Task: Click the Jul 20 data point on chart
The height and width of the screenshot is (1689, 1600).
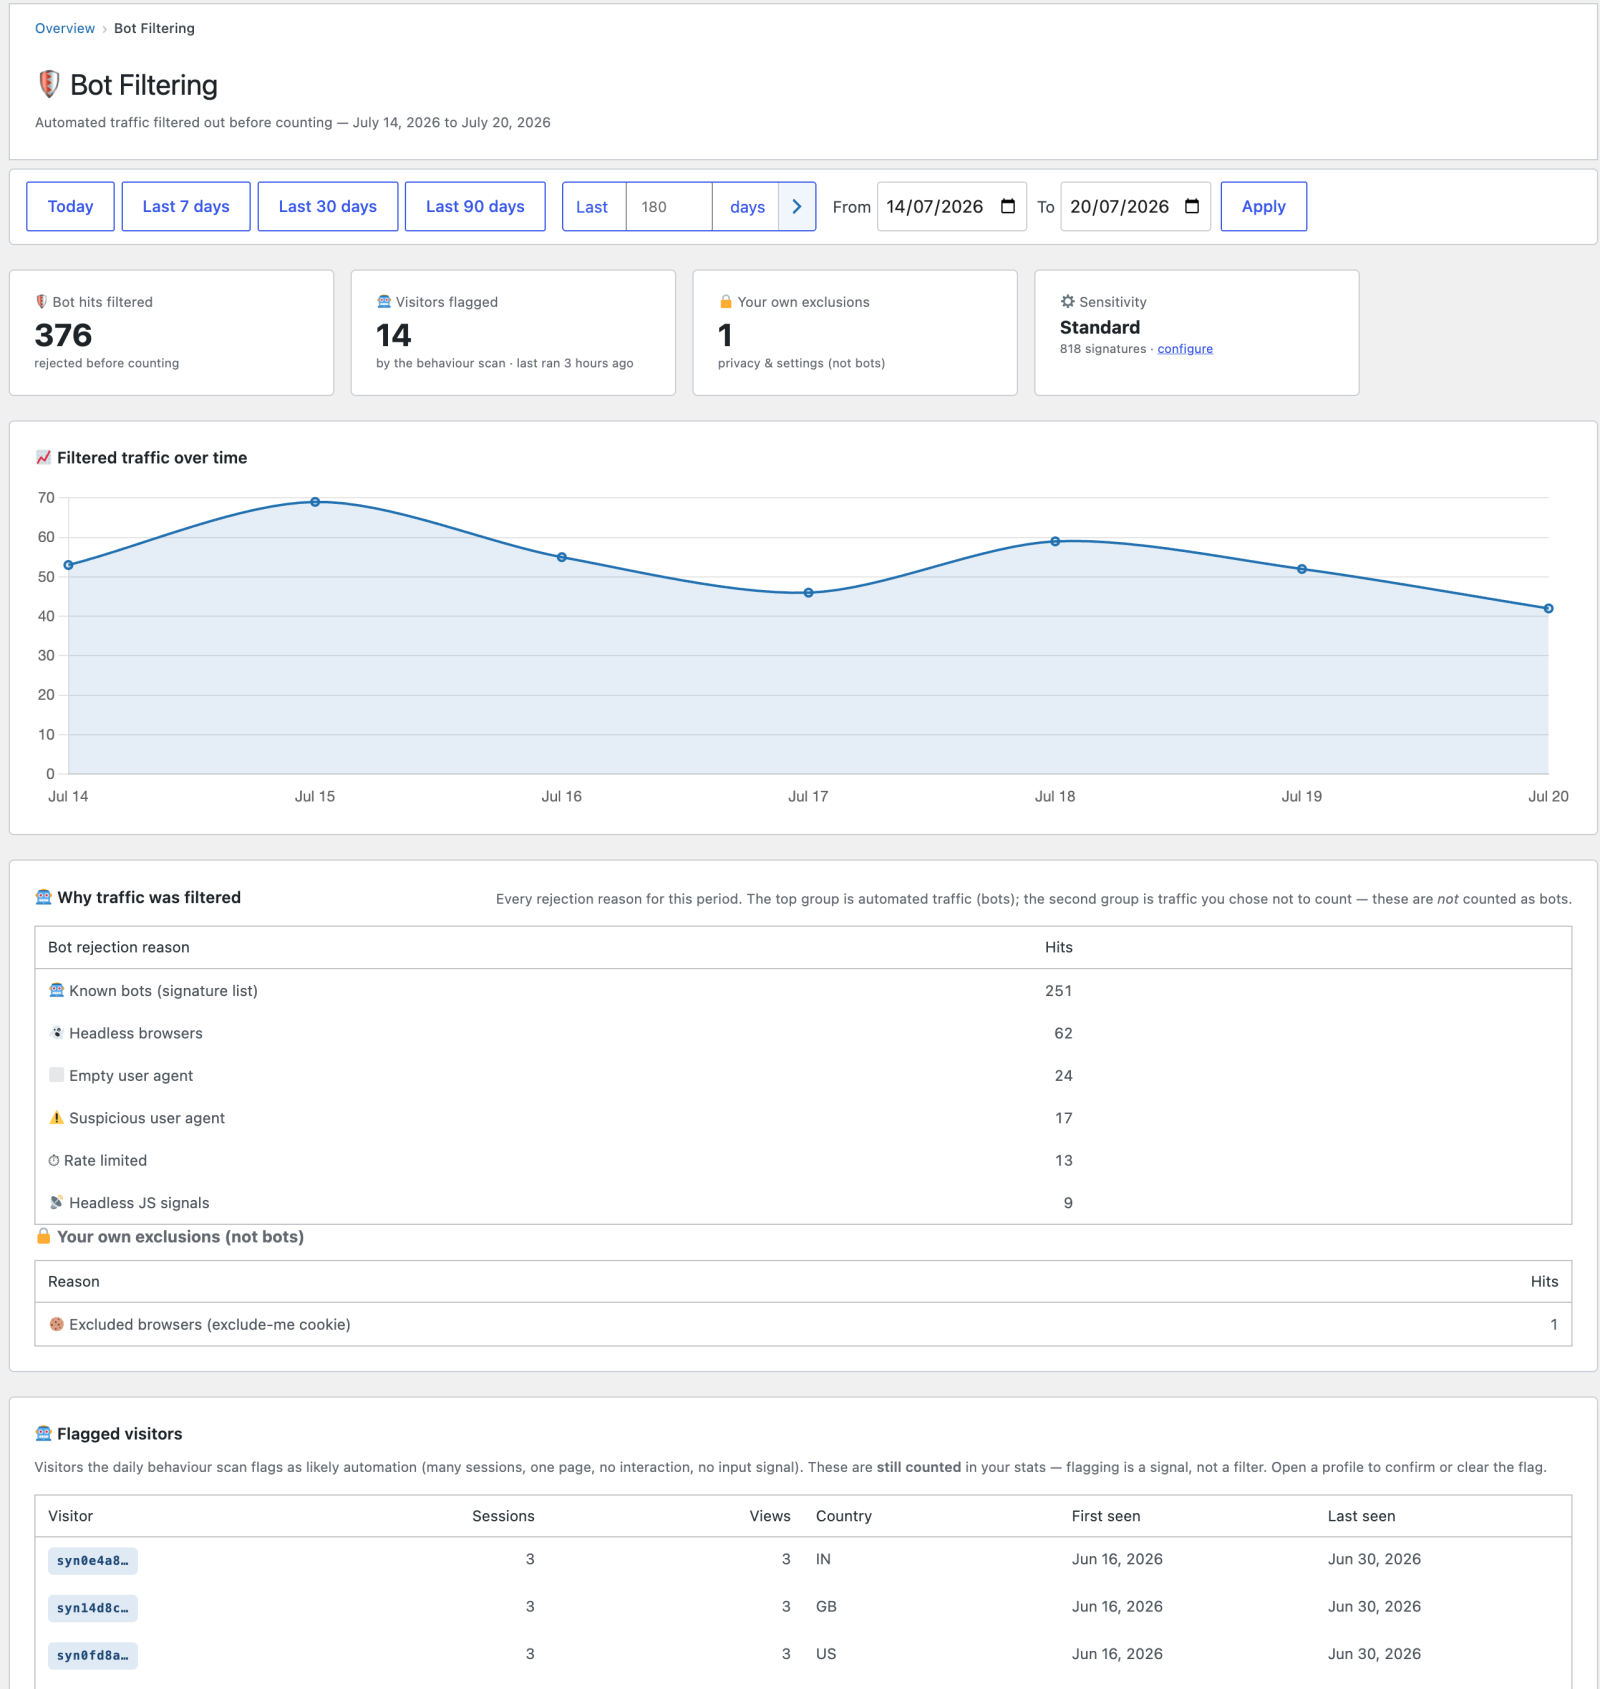Action: click(x=1548, y=608)
